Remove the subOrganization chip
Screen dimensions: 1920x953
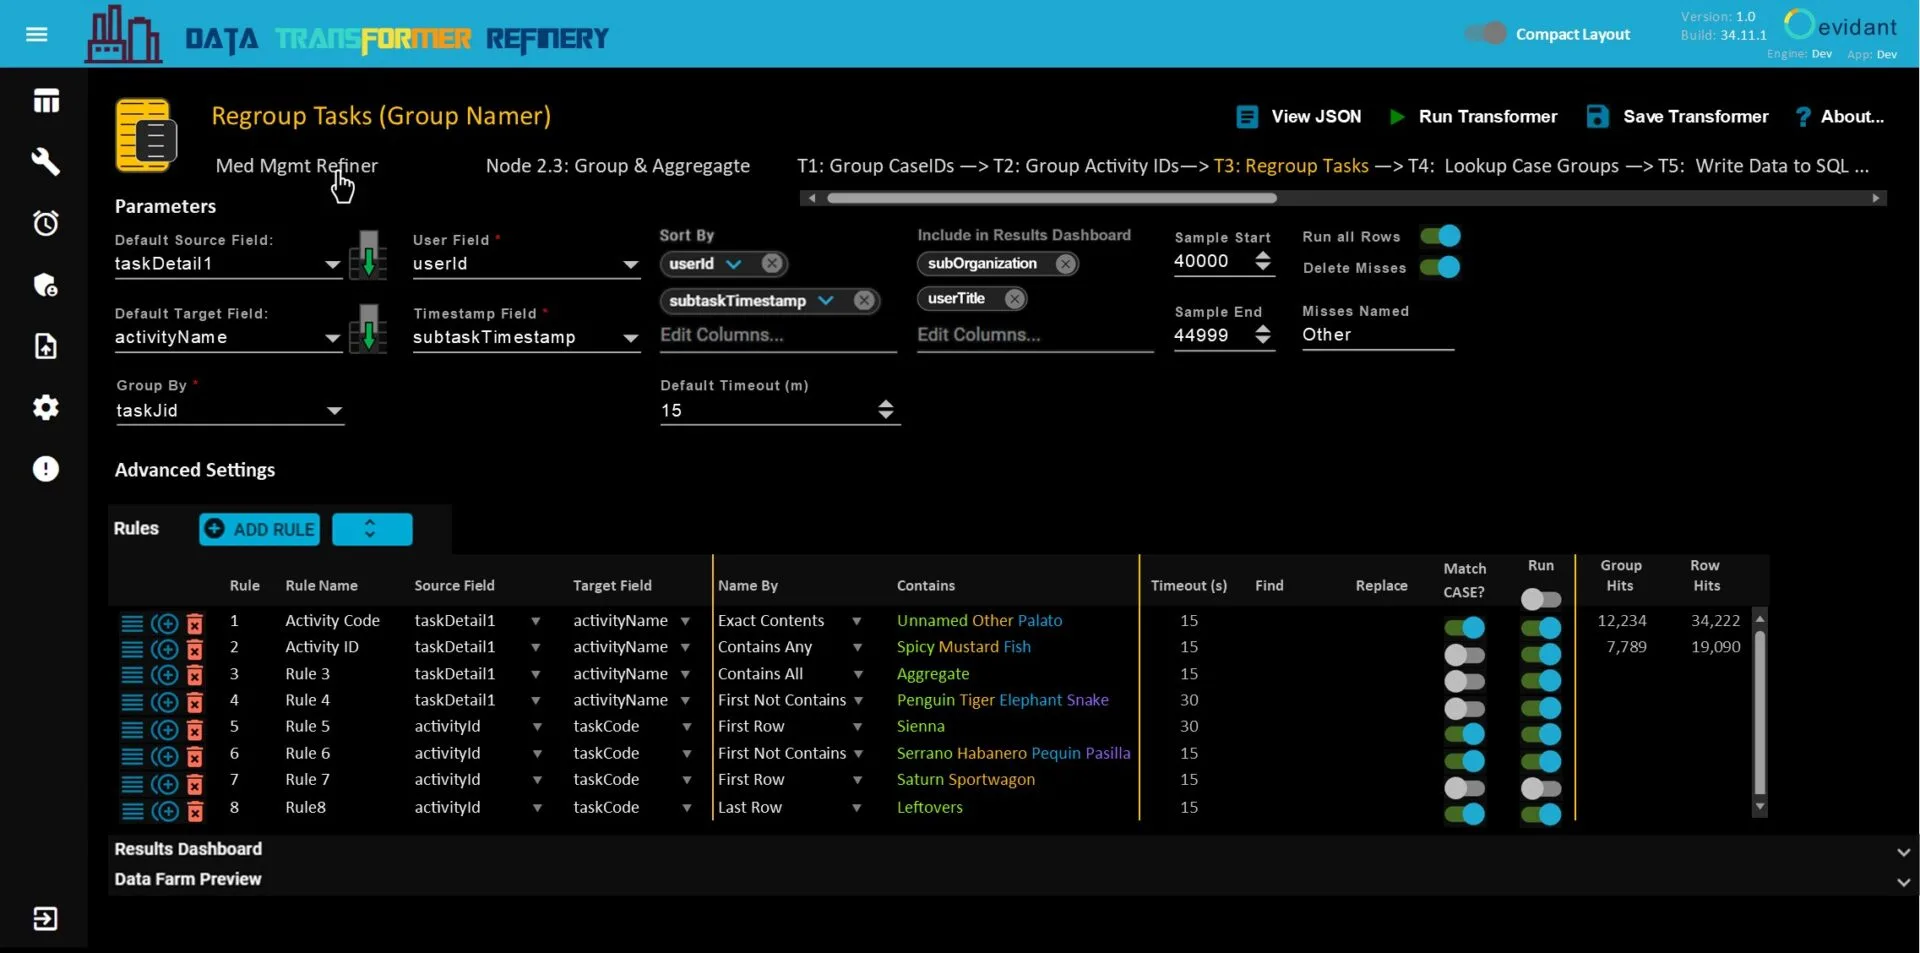pos(1066,264)
